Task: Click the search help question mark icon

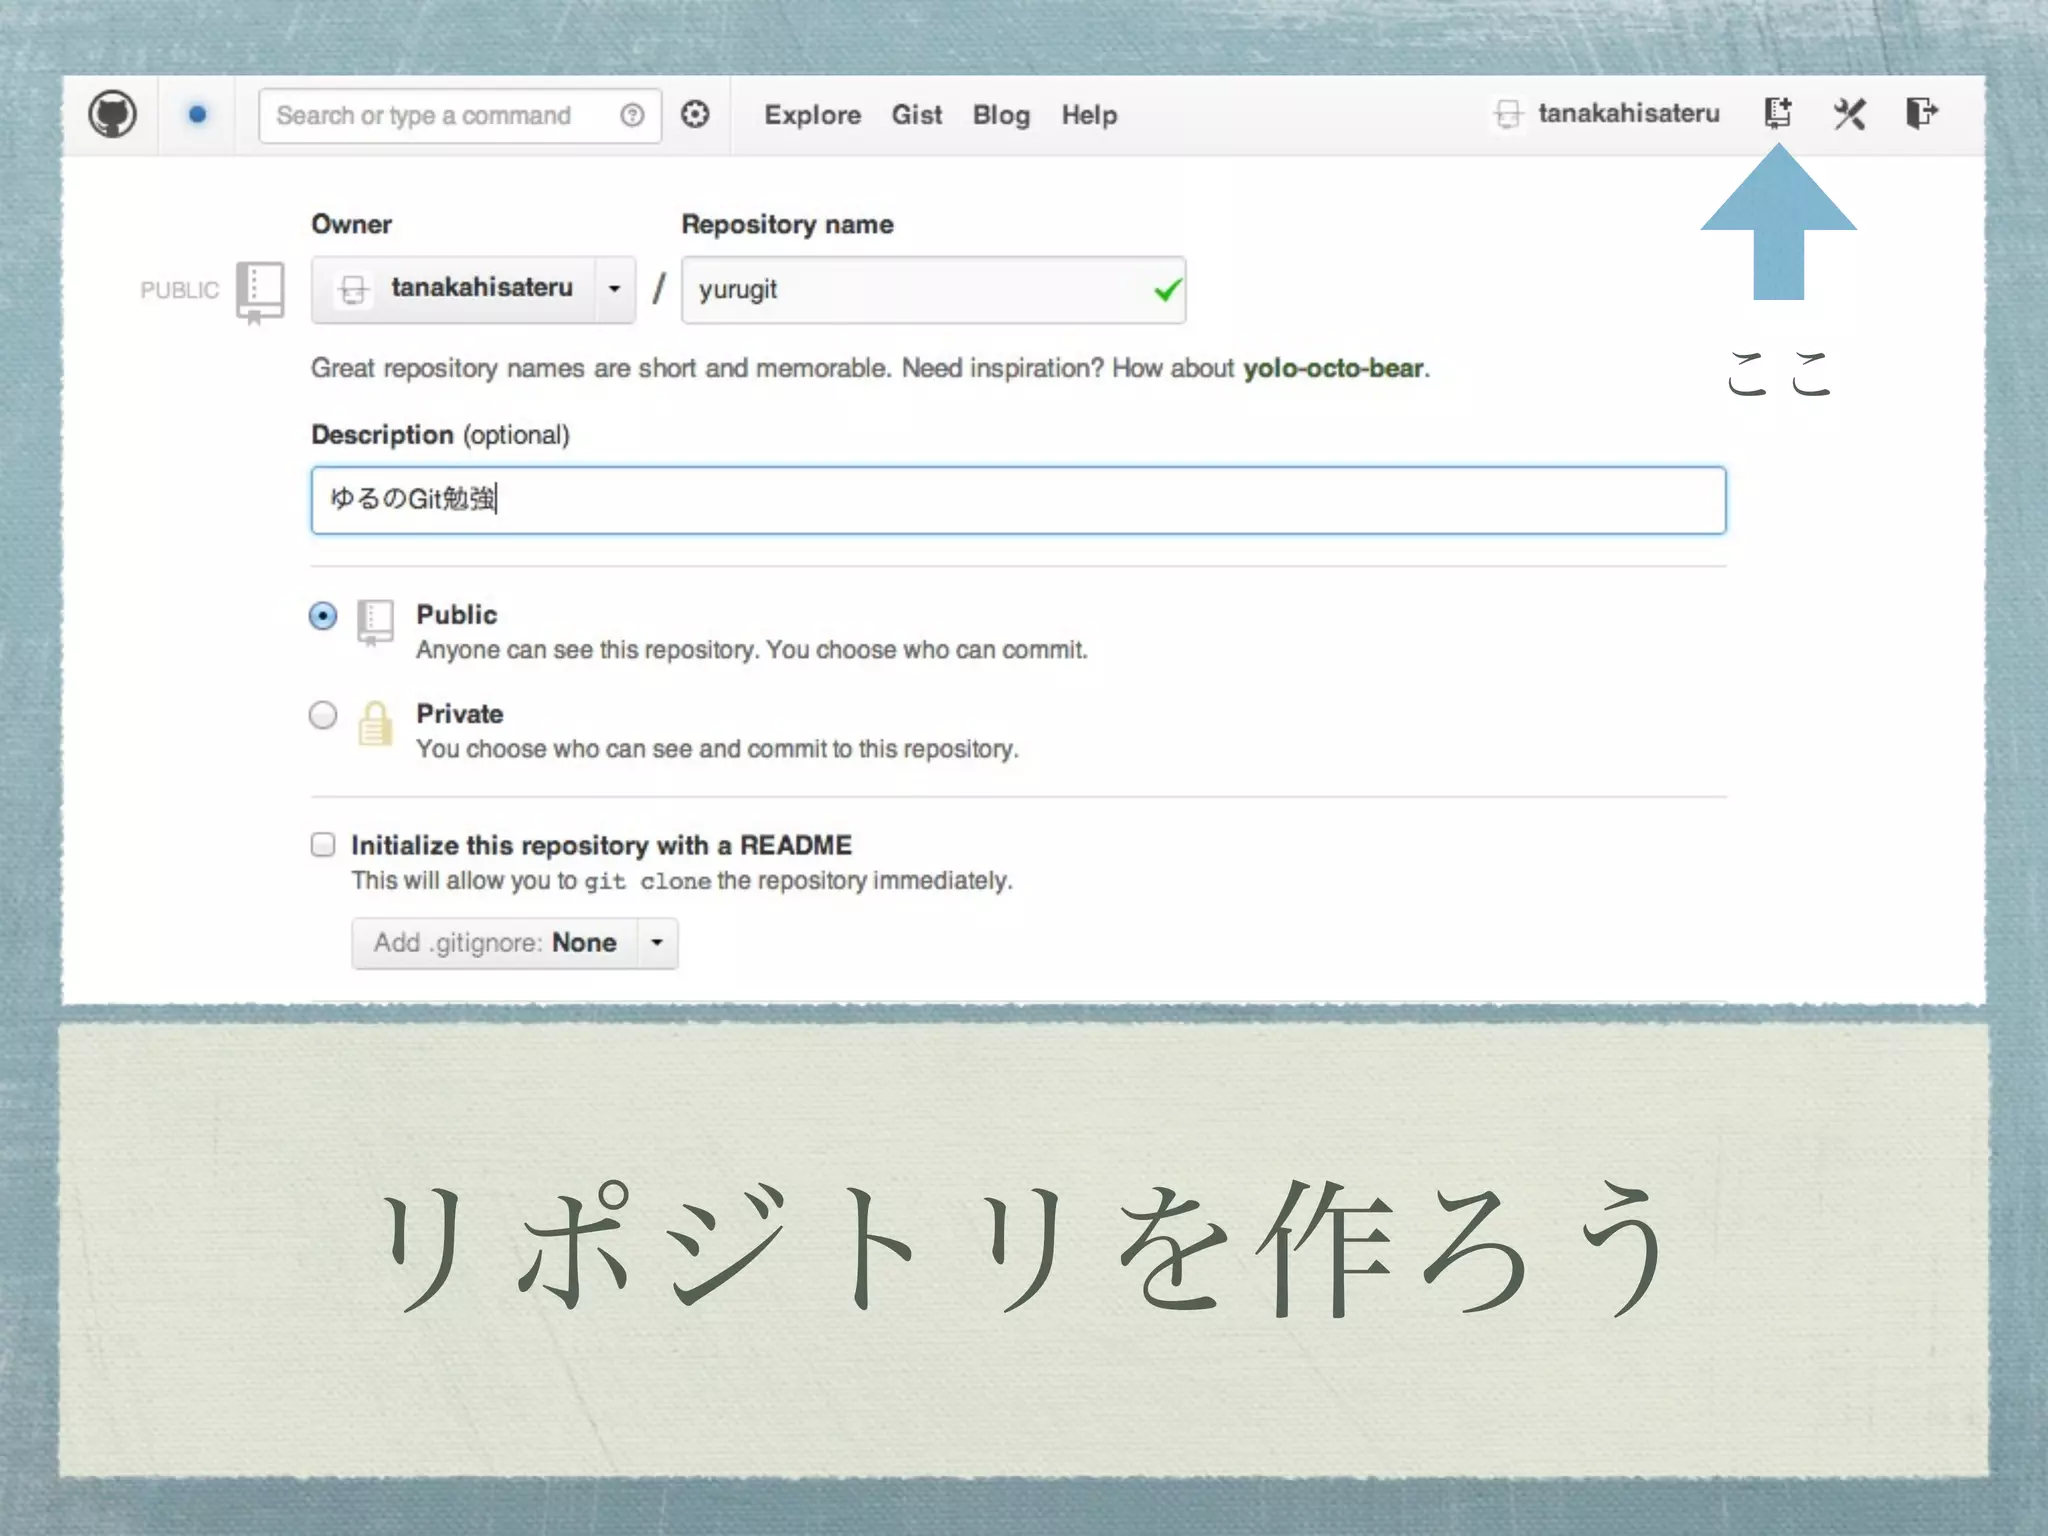Action: coord(632,115)
